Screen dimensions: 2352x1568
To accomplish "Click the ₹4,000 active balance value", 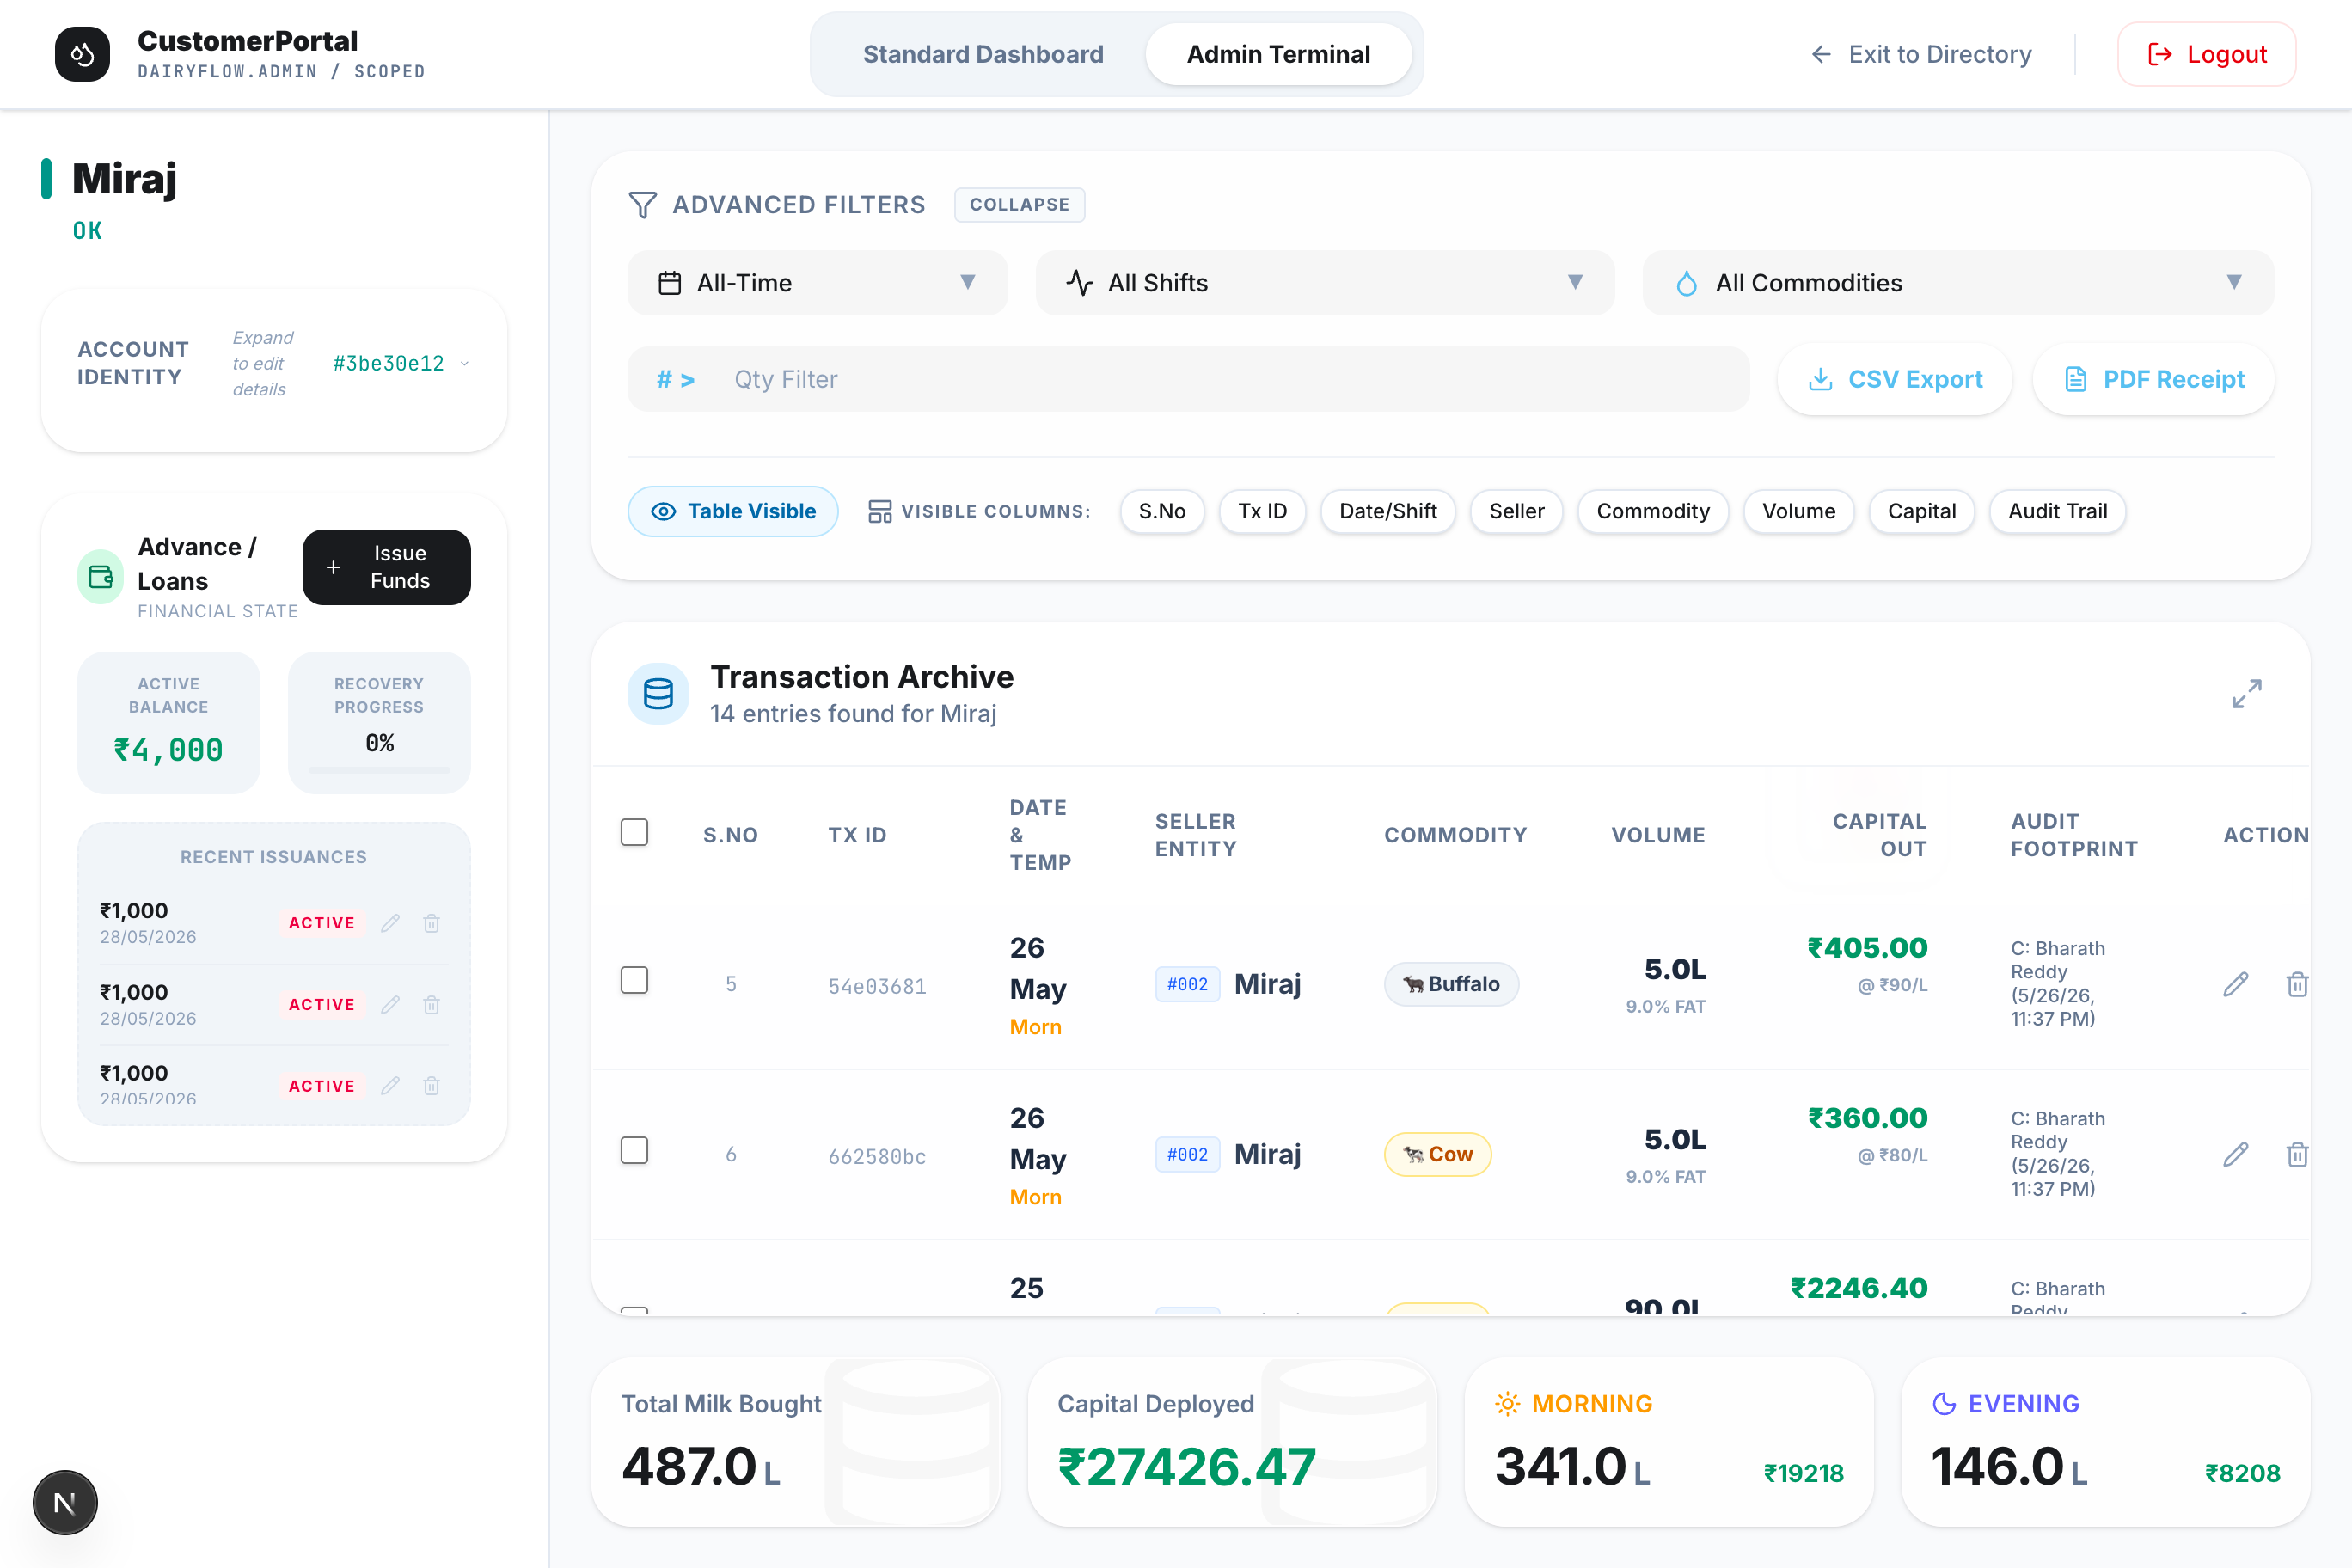I will (168, 750).
